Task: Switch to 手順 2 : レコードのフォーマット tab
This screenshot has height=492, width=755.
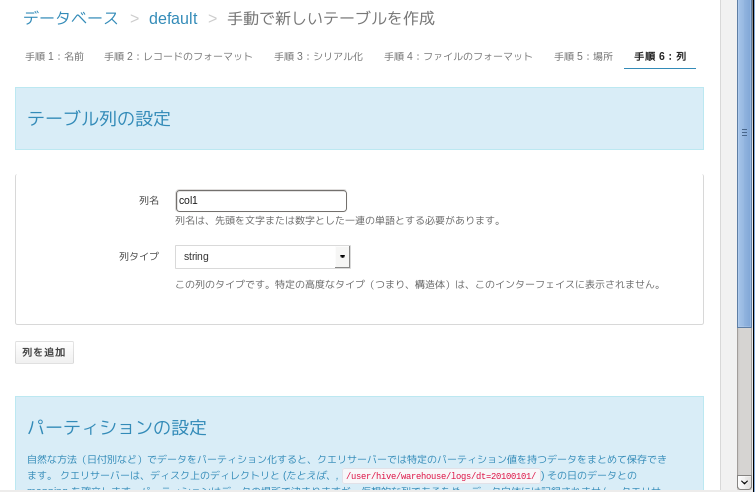Action: 178,57
